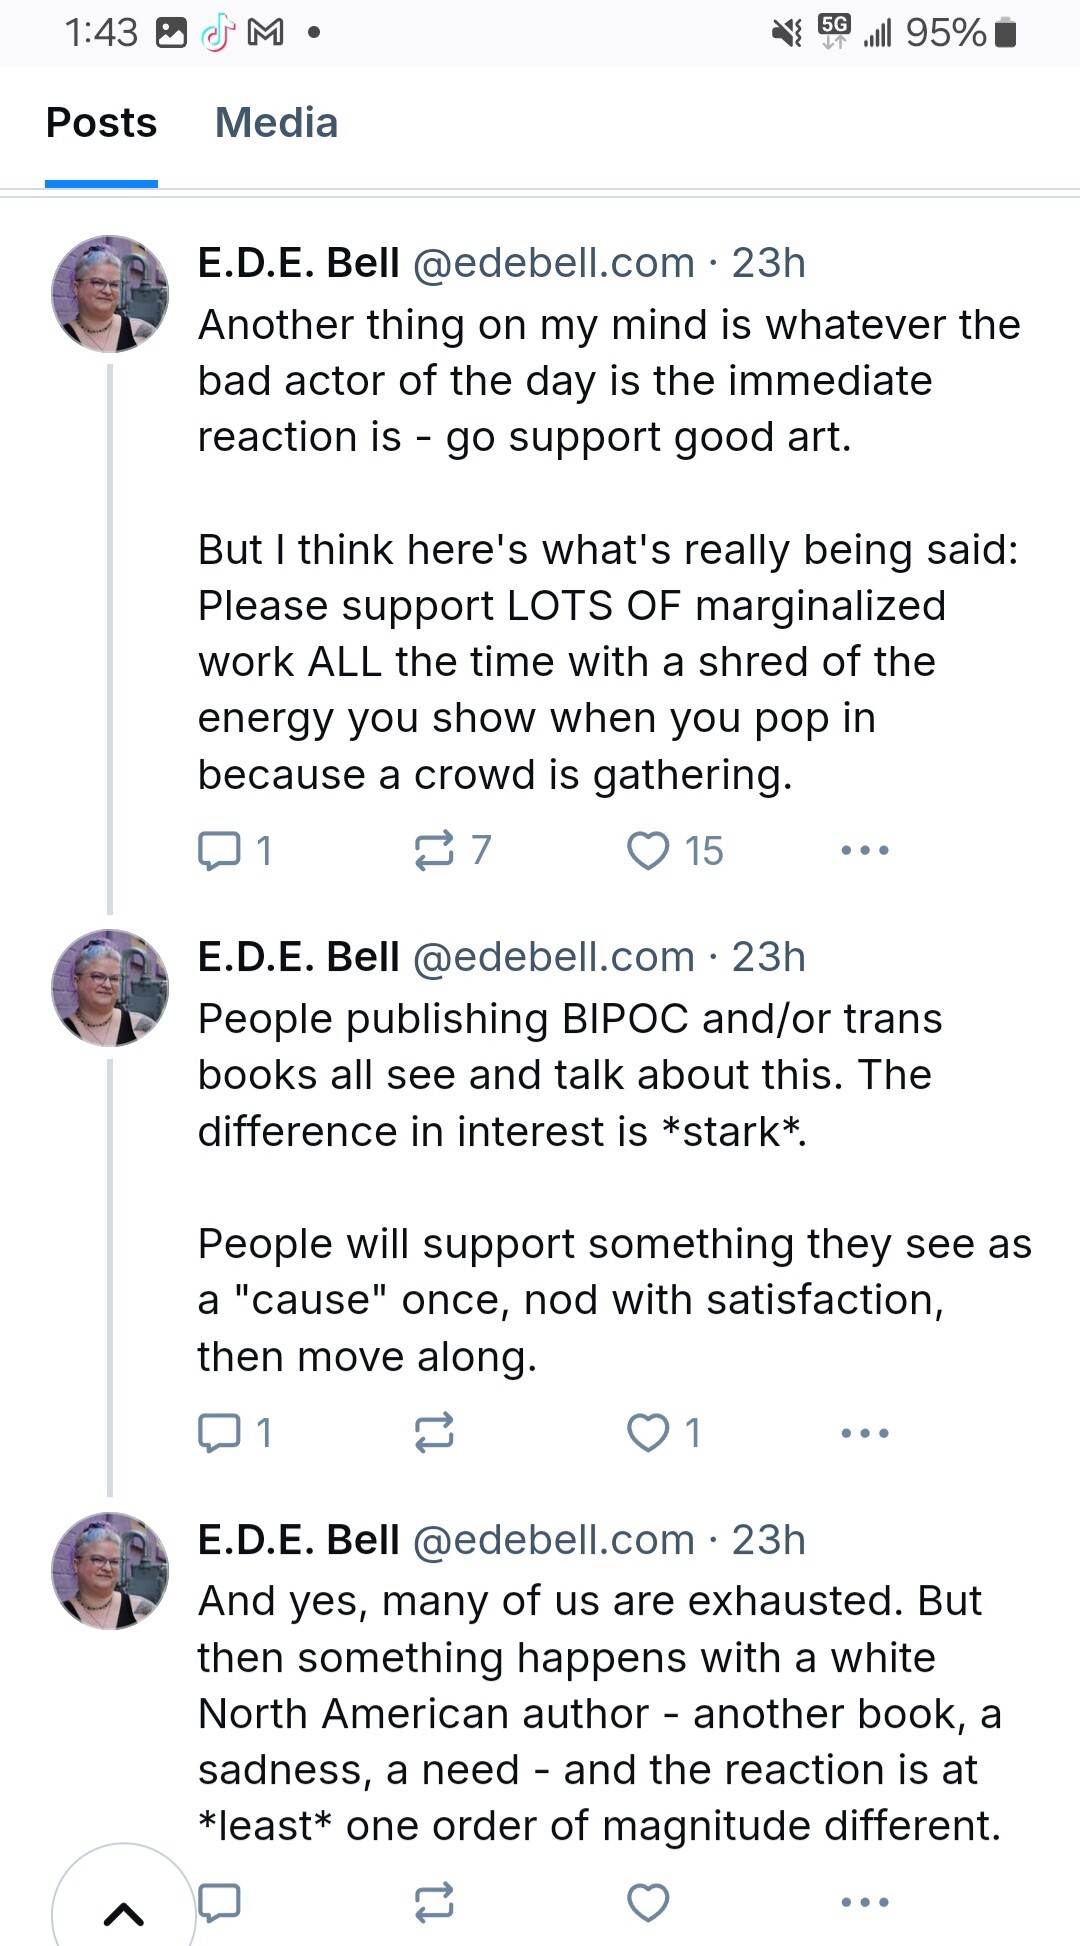Repost the 'many of us are exhausted' post
The image size is (1080, 1946).
(x=434, y=1902)
